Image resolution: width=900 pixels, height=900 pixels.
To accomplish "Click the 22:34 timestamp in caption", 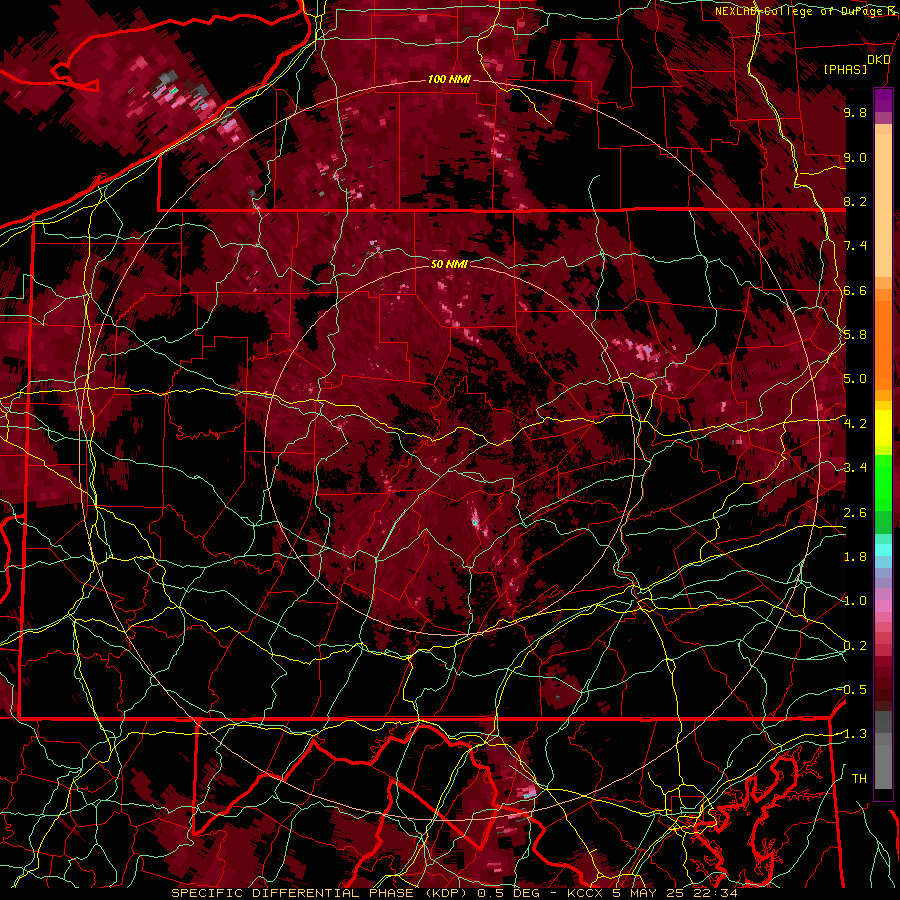I will point(714,893).
